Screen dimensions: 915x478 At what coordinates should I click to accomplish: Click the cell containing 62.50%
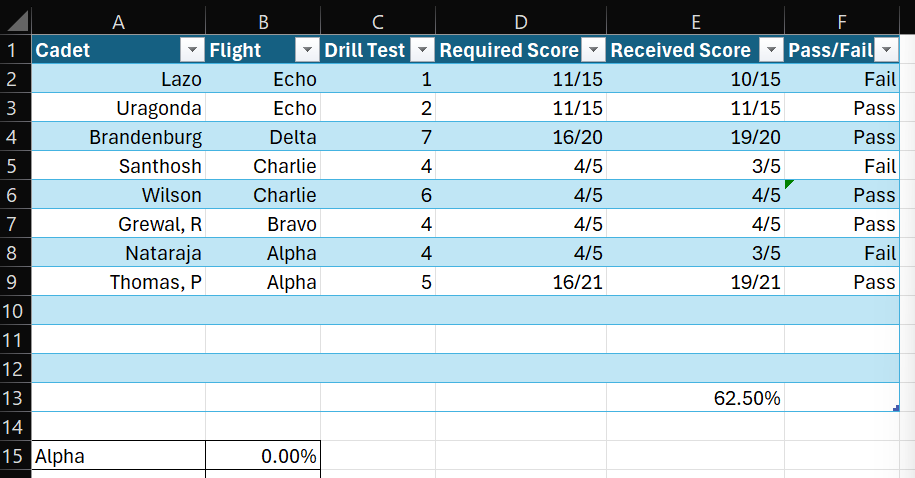[696, 397]
